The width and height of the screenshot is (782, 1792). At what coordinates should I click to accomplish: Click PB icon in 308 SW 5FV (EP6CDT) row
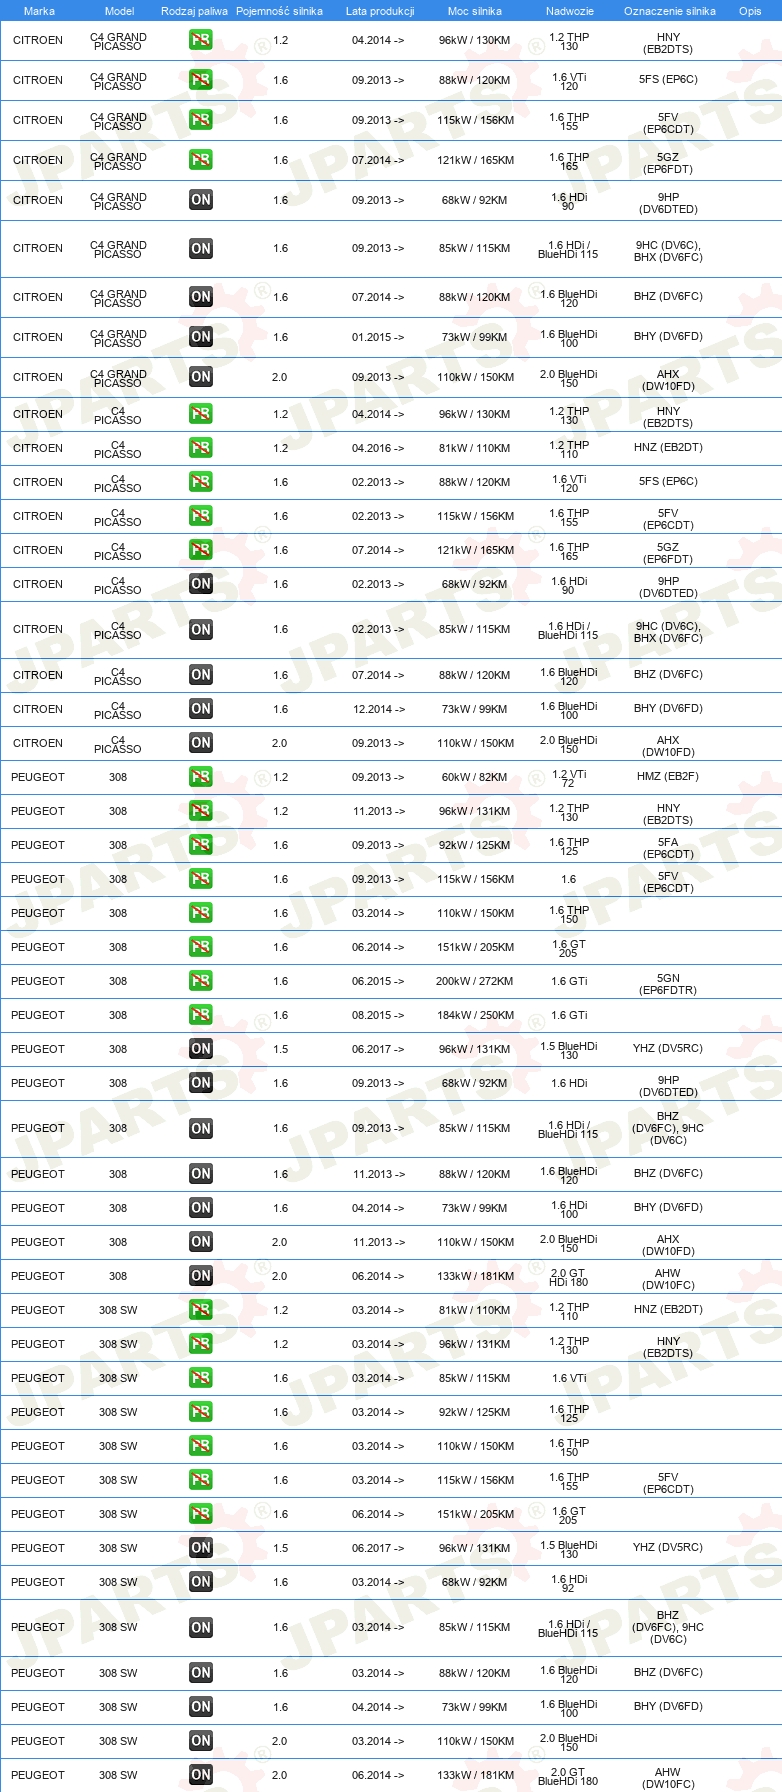point(201,1480)
